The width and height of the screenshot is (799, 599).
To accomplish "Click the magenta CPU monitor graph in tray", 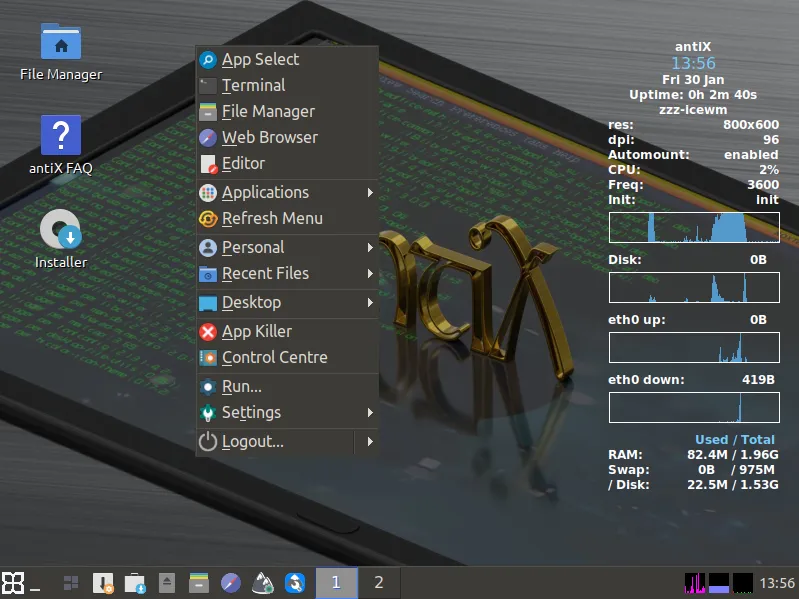I will coord(695,583).
